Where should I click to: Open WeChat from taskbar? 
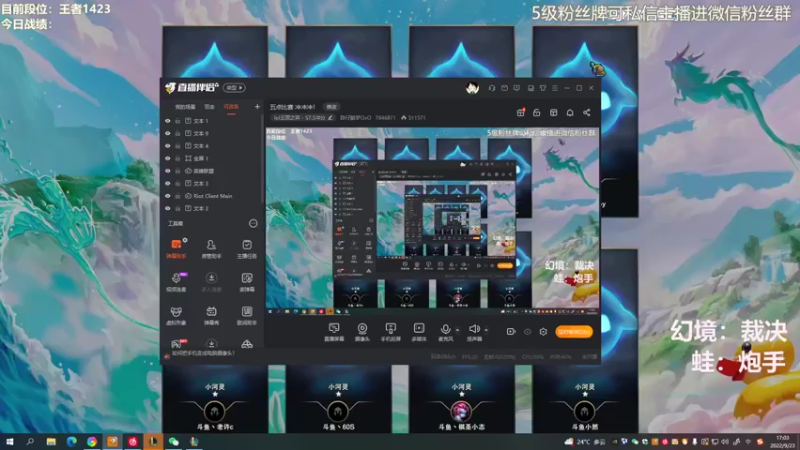[173, 442]
